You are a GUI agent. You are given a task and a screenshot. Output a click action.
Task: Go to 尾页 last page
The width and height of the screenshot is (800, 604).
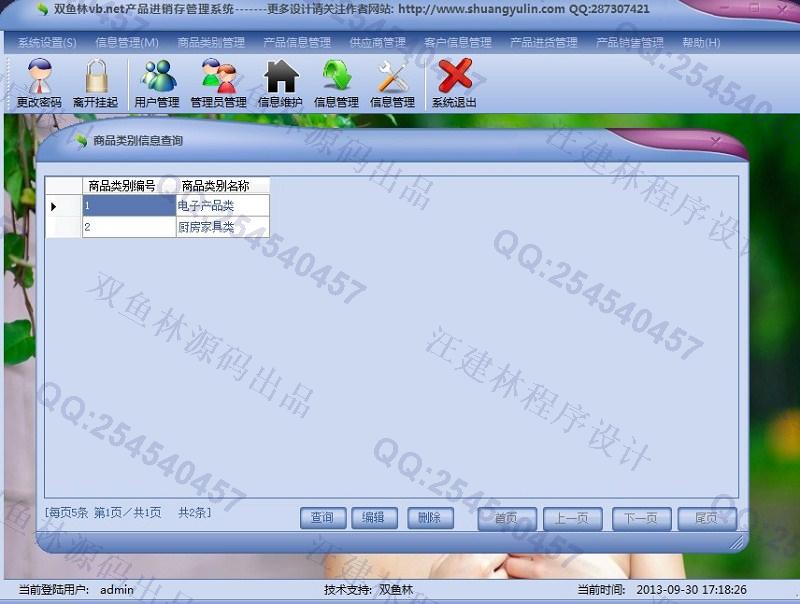[x=707, y=519]
